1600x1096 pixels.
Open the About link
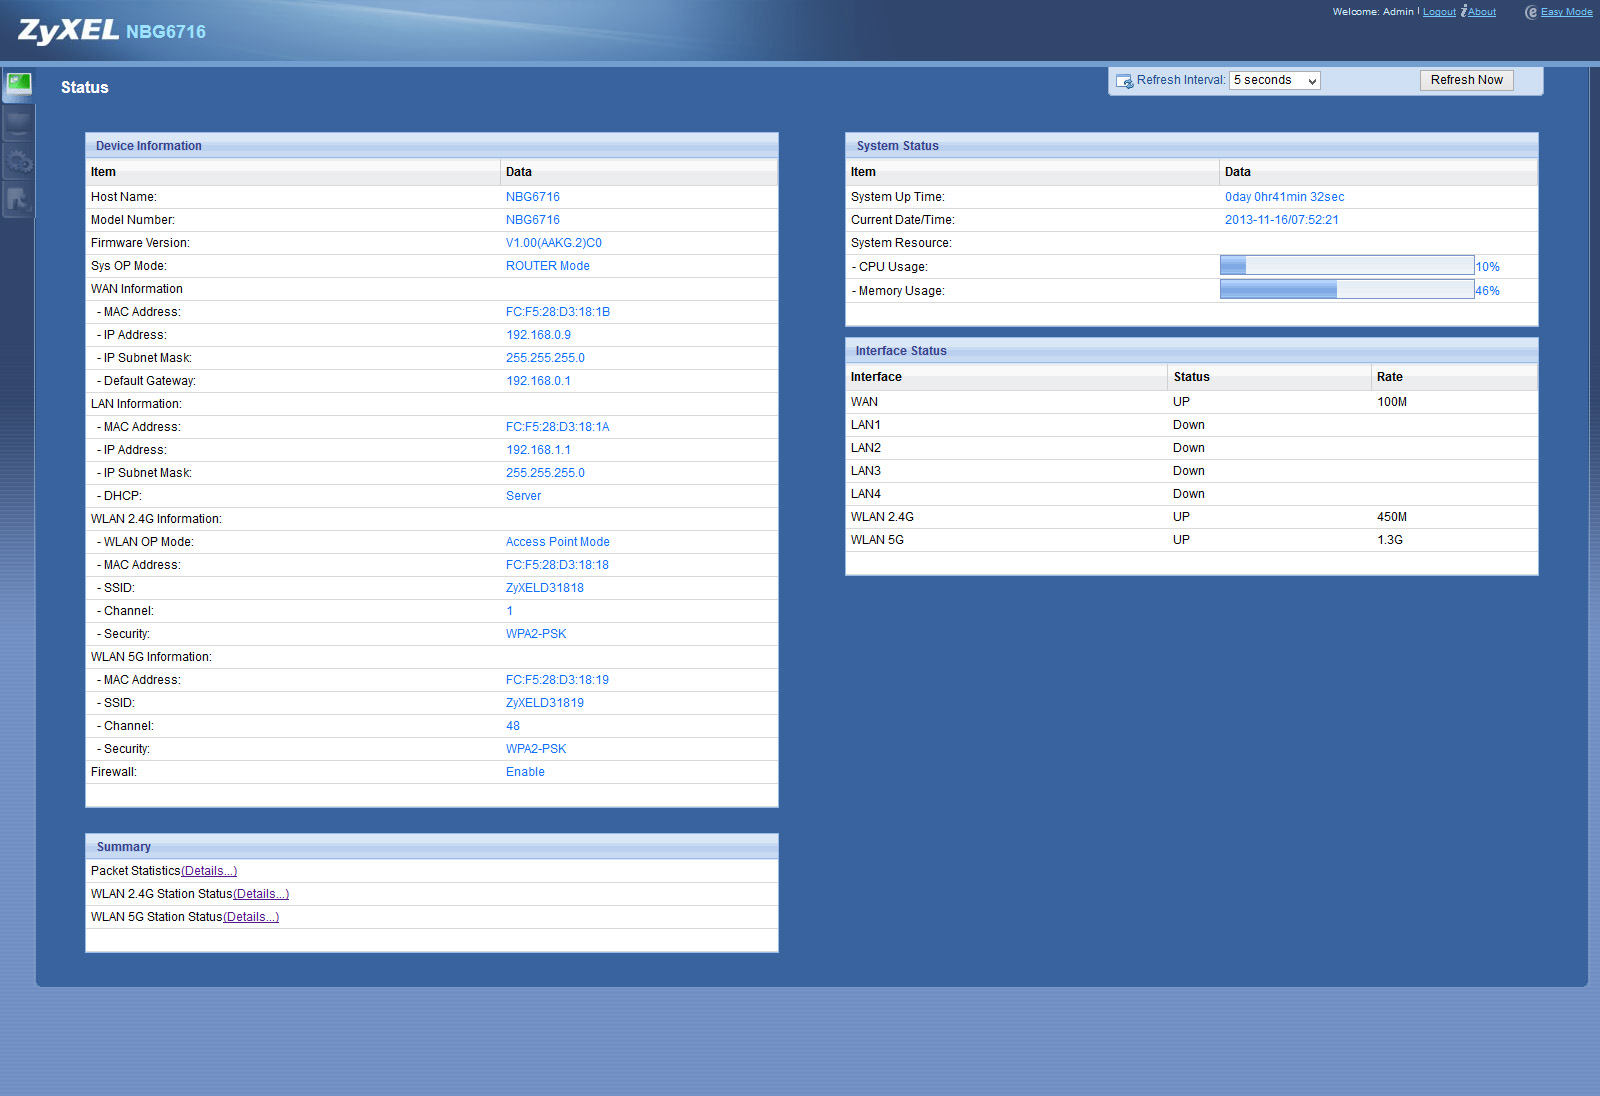coord(1482,12)
